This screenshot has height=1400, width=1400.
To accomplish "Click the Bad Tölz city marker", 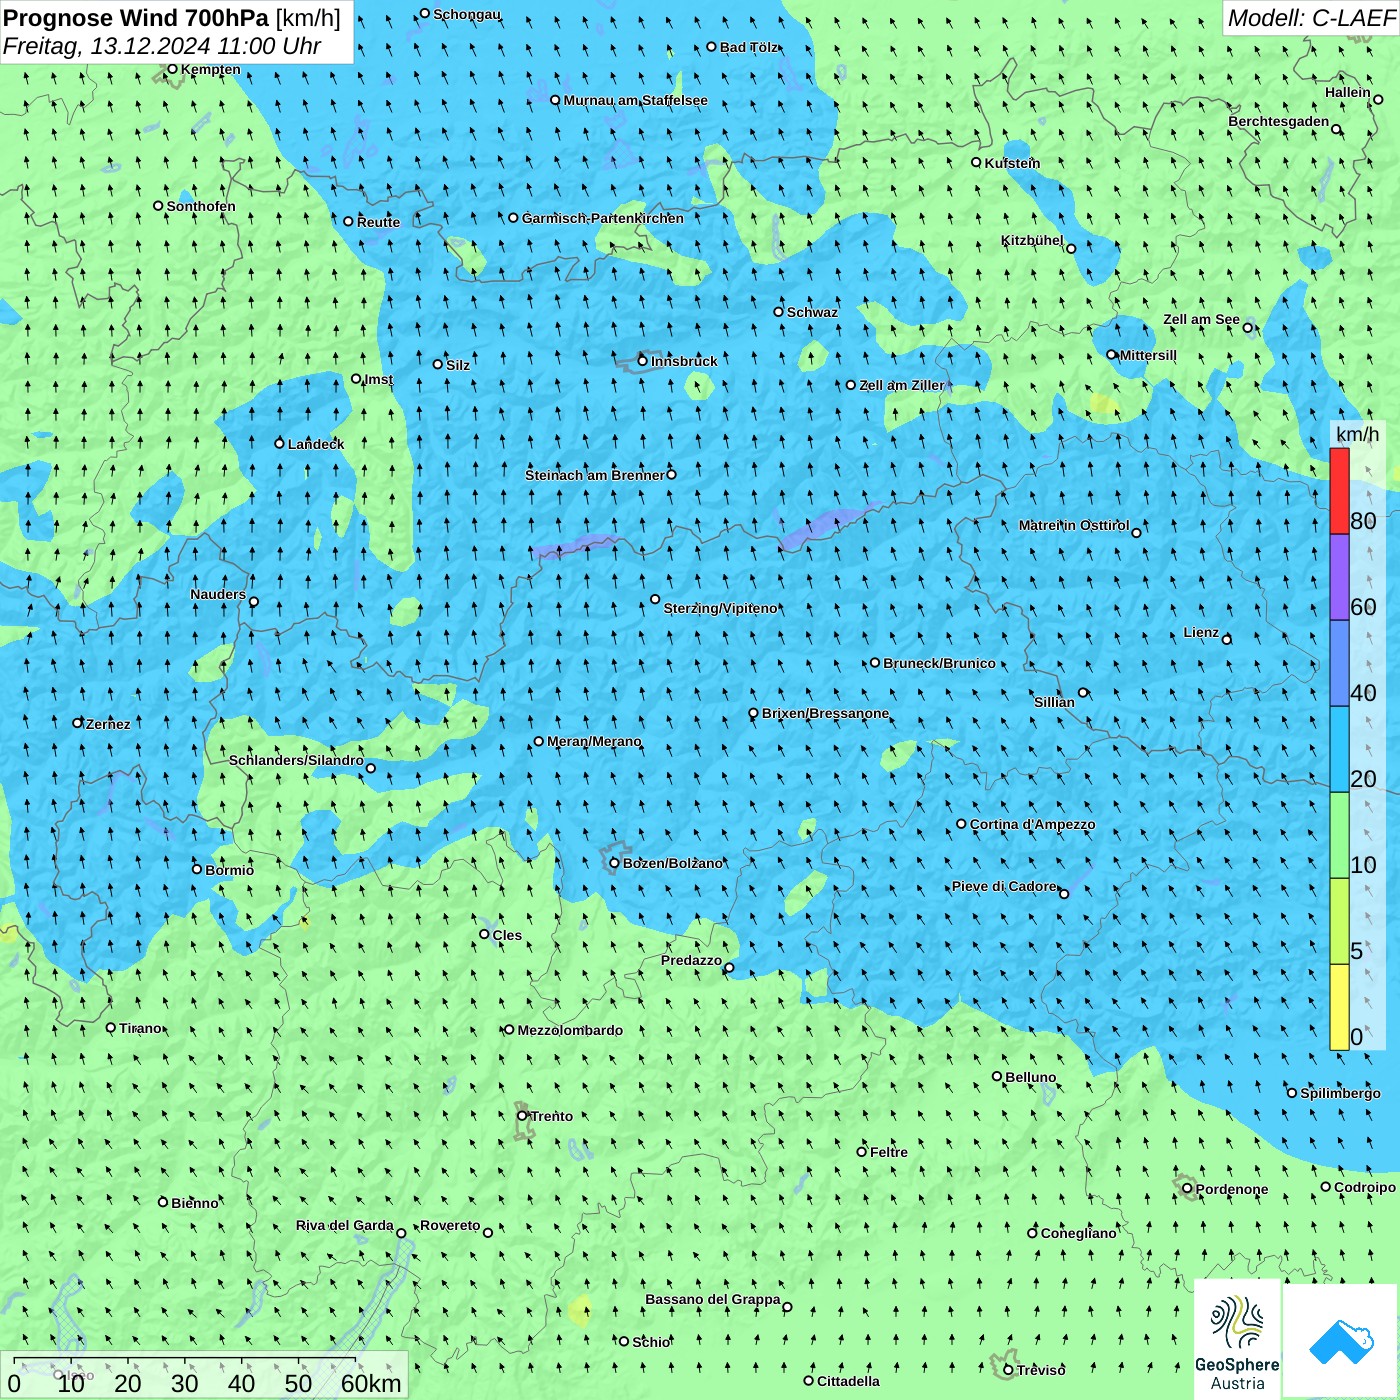I will (712, 46).
